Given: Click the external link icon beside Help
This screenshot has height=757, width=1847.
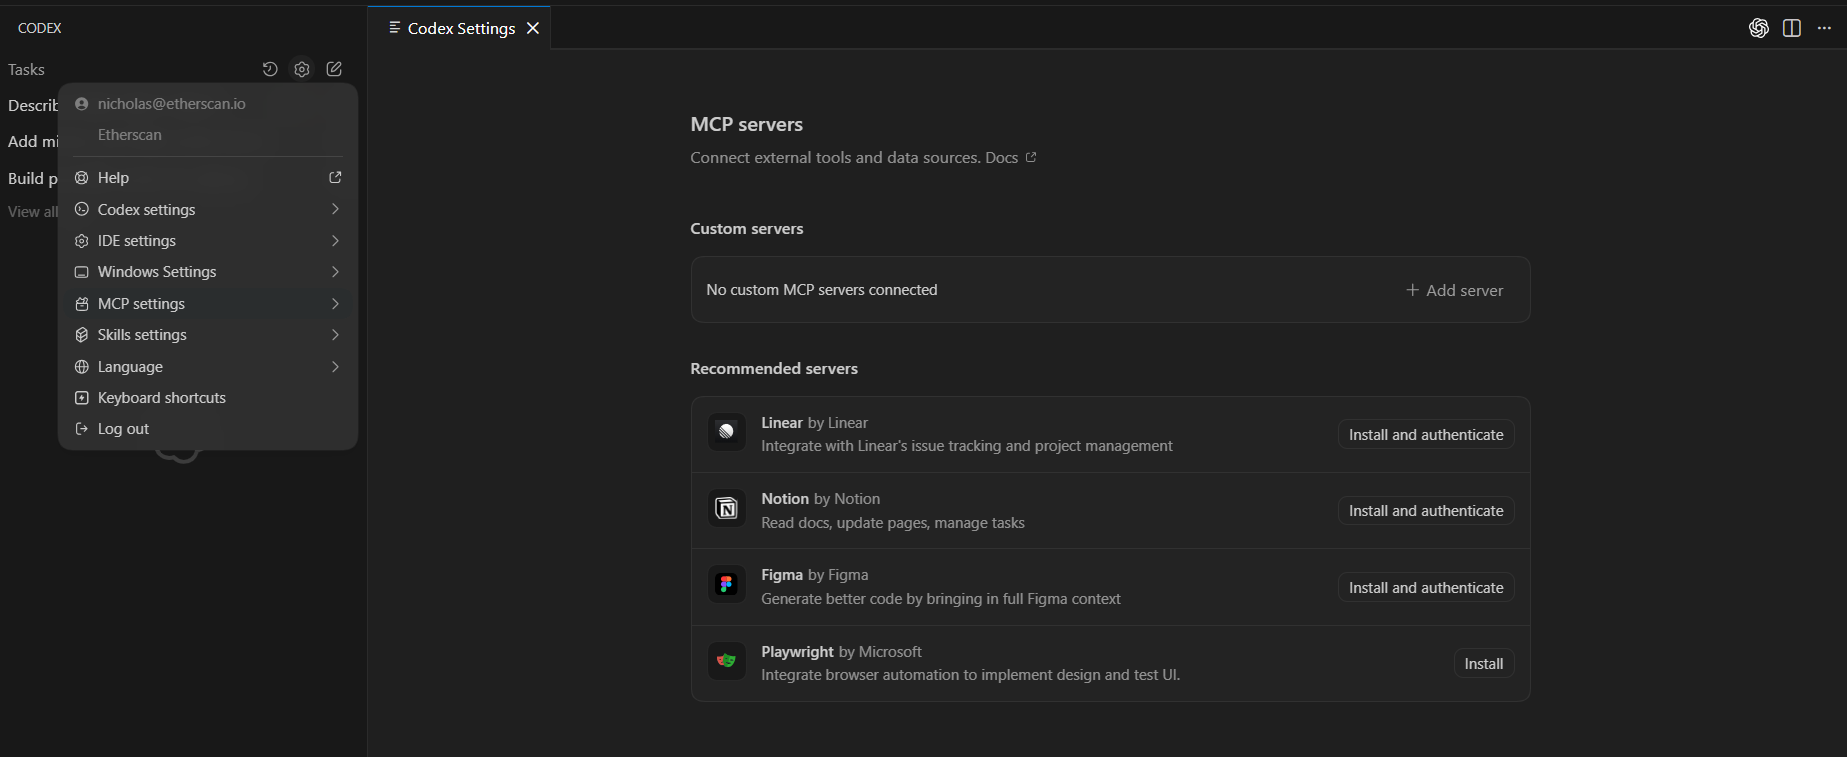Looking at the screenshot, I should 335,177.
